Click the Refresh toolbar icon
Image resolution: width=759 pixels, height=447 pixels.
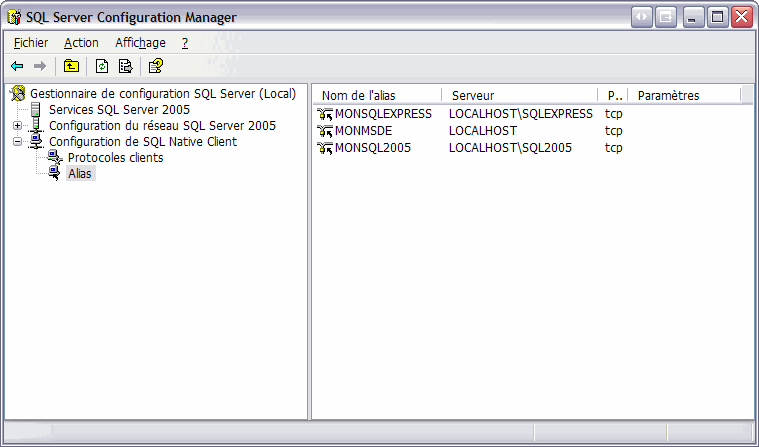(x=102, y=66)
